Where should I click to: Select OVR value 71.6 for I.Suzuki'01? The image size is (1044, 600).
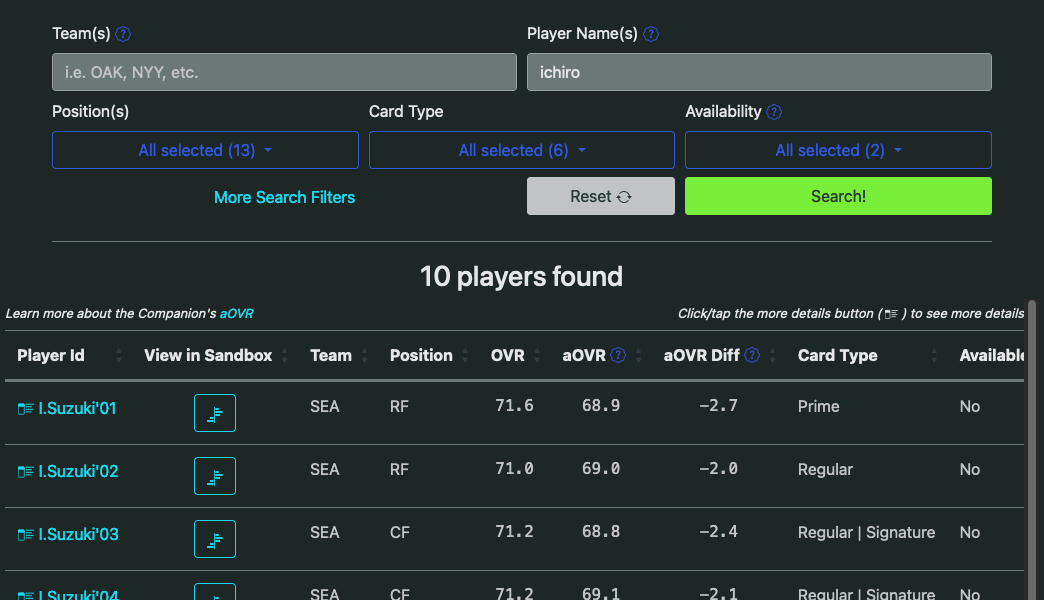(x=514, y=406)
